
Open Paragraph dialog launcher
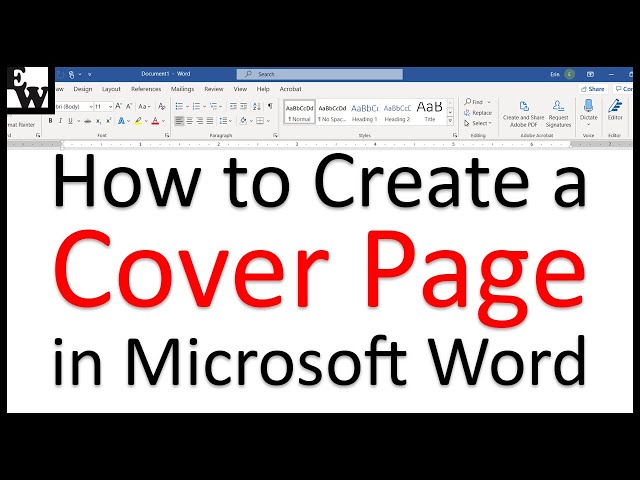click(x=275, y=135)
